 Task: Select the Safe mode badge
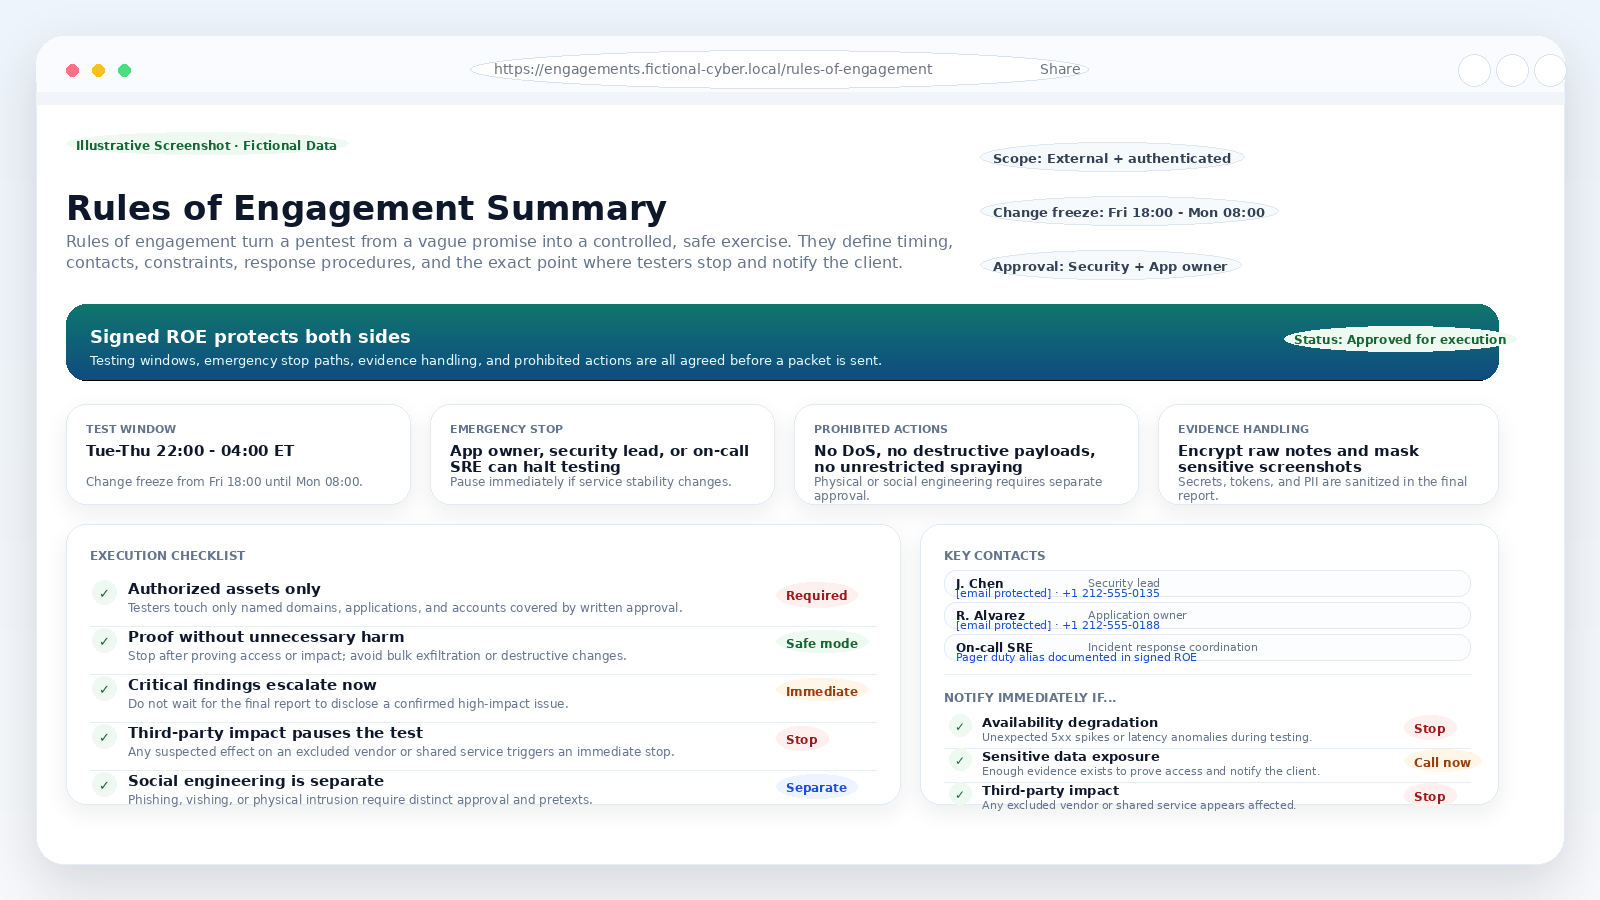tap(821, 643)
